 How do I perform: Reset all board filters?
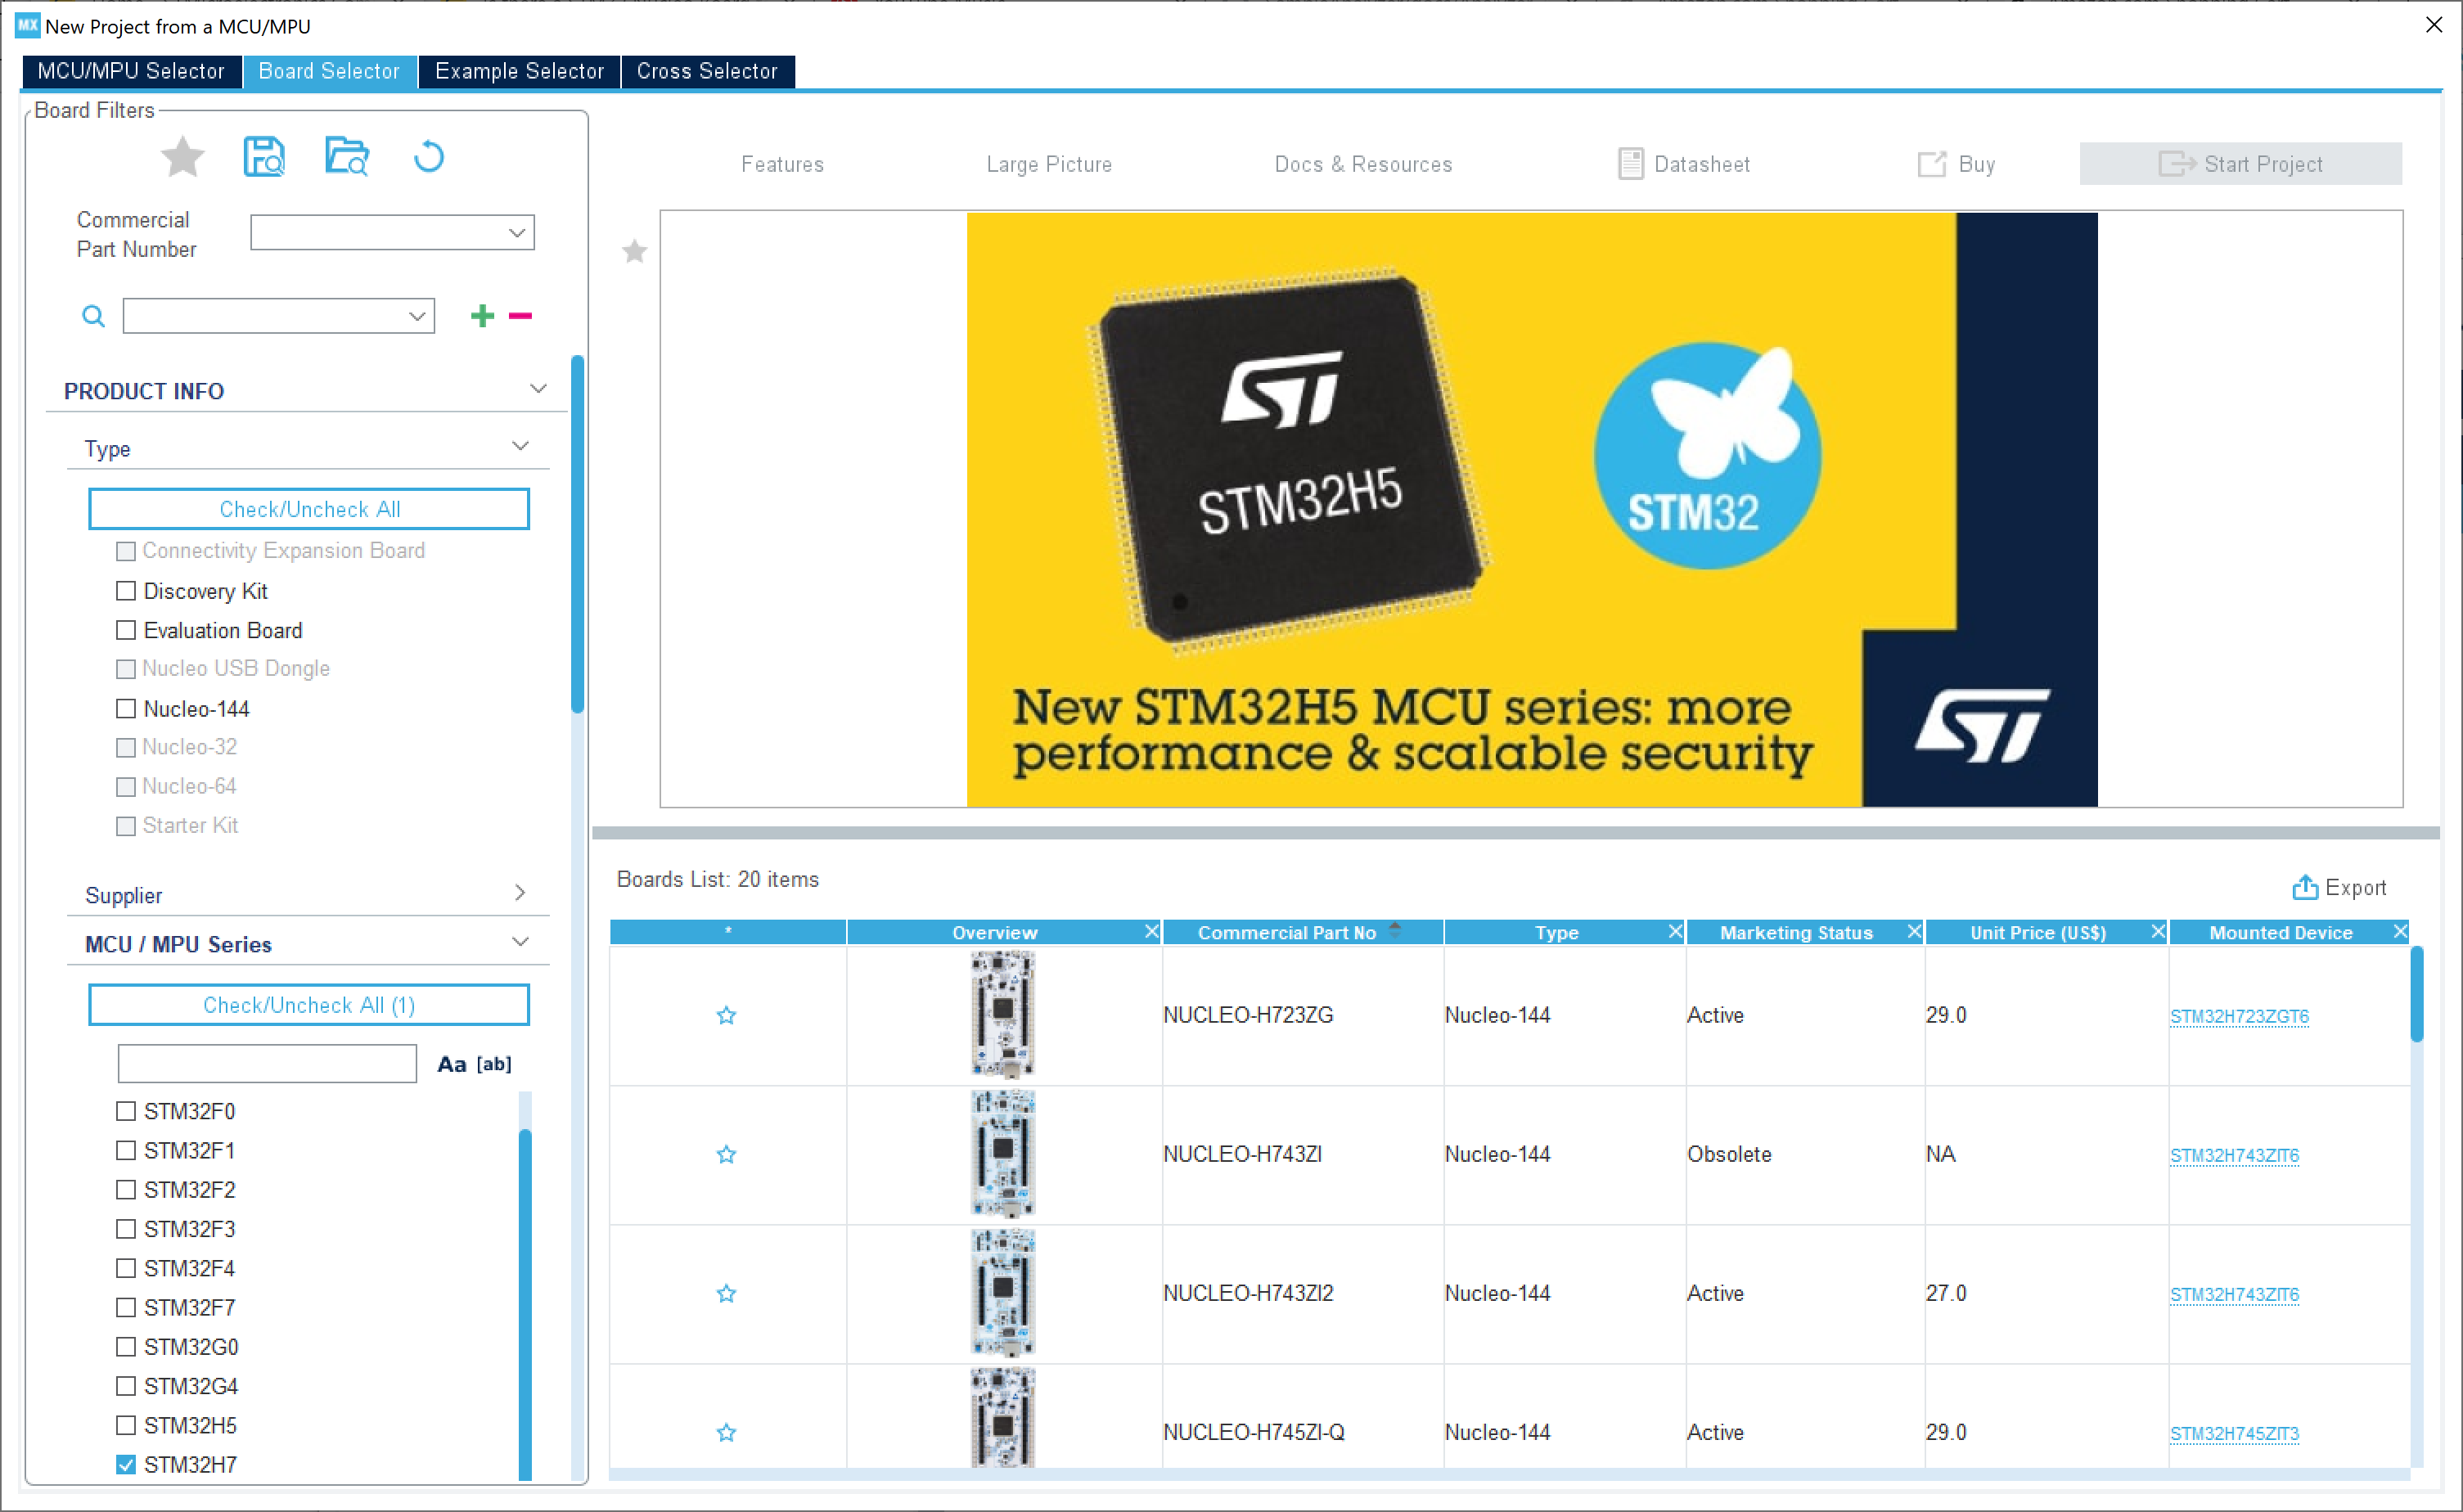pos(428,156)
